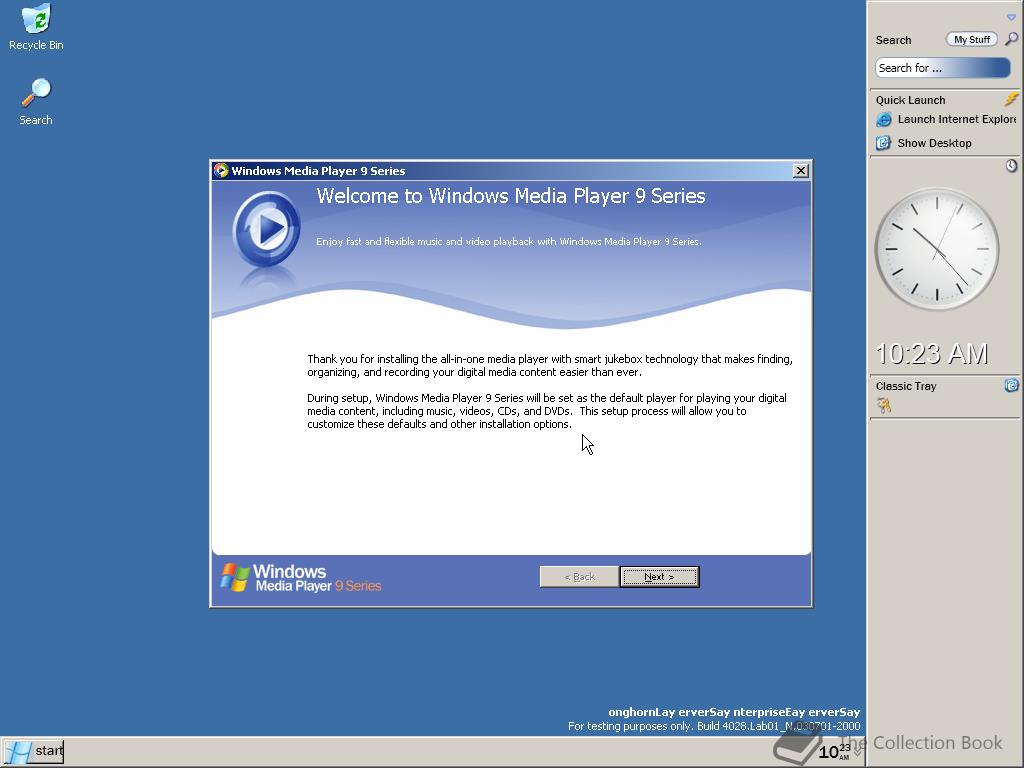Click the Classic Tray heading
This screenshot has width=1024, height=768.
click(x=906, y=386)
